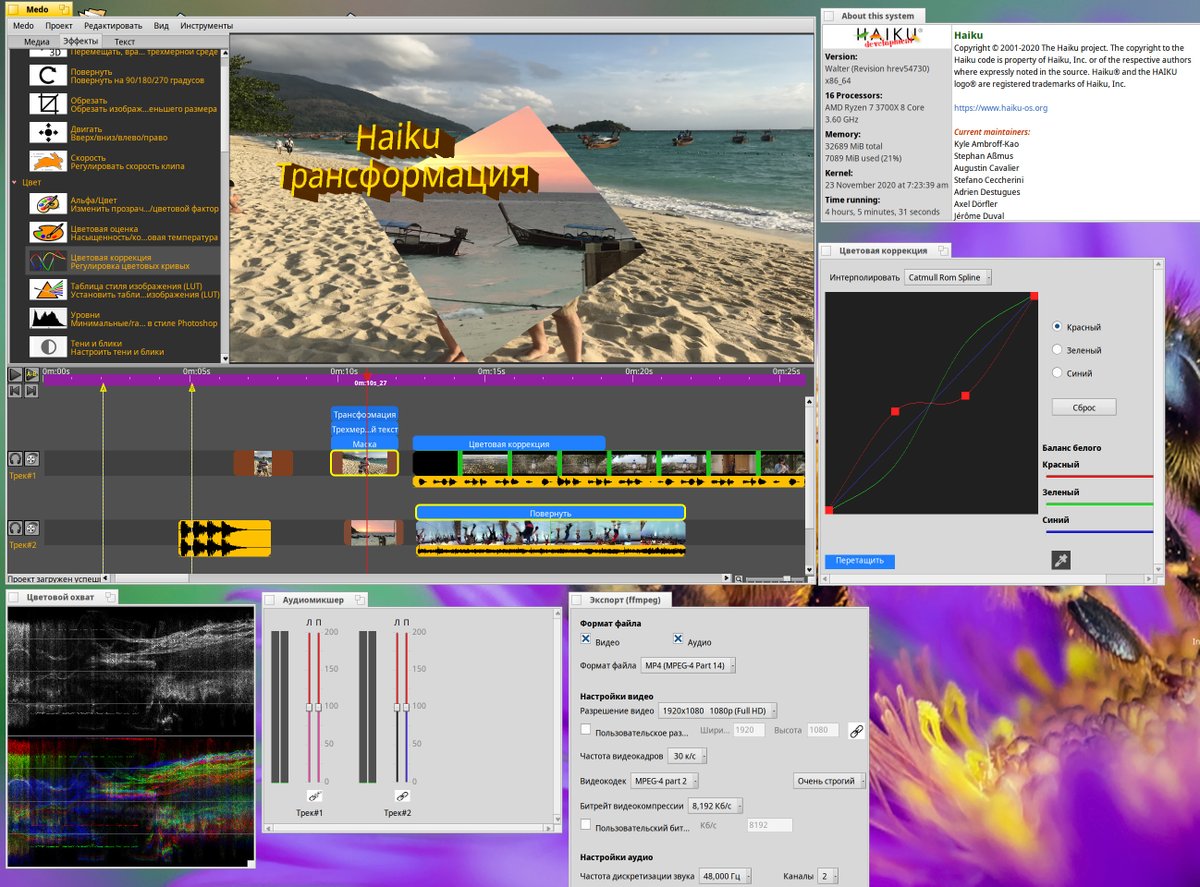Select the Colour Grading (Цветовая оценка) icon

coord(47,232)
